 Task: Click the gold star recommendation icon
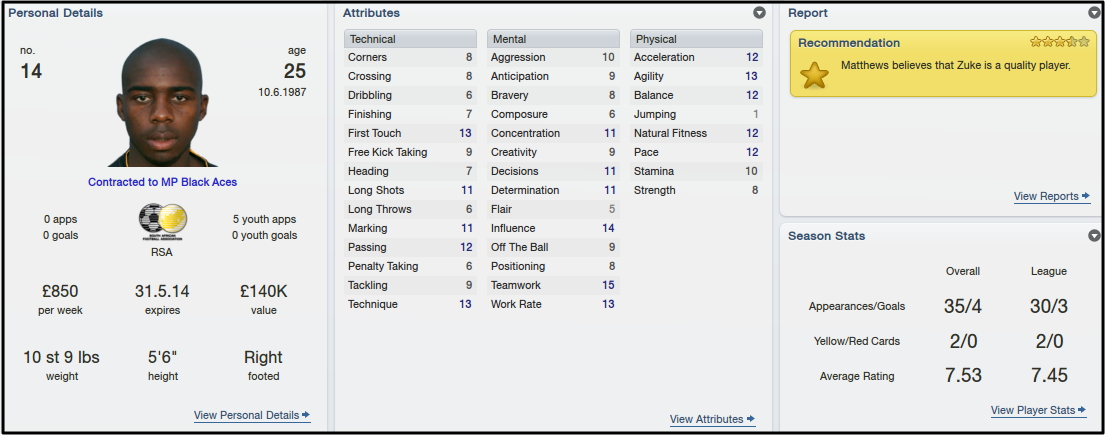(x=814, y=75)
